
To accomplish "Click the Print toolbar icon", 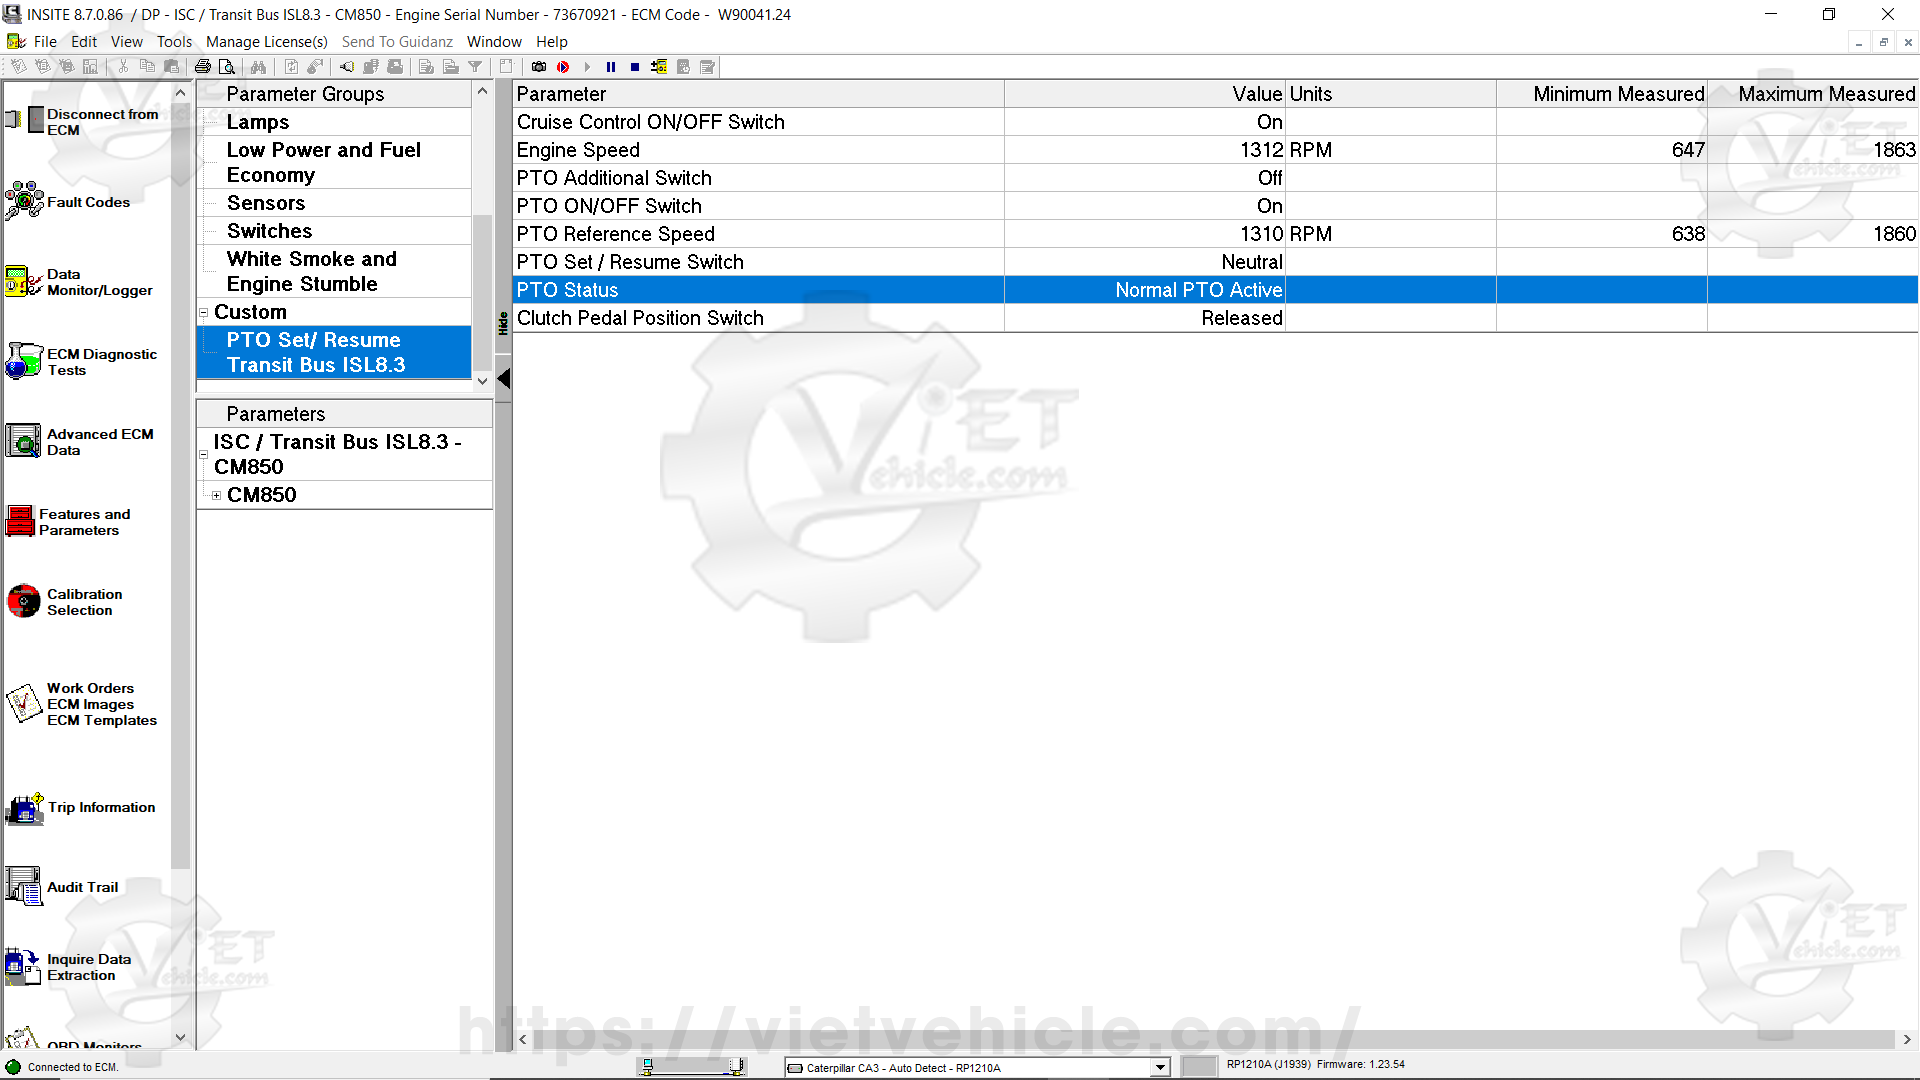I will (203, 67).
